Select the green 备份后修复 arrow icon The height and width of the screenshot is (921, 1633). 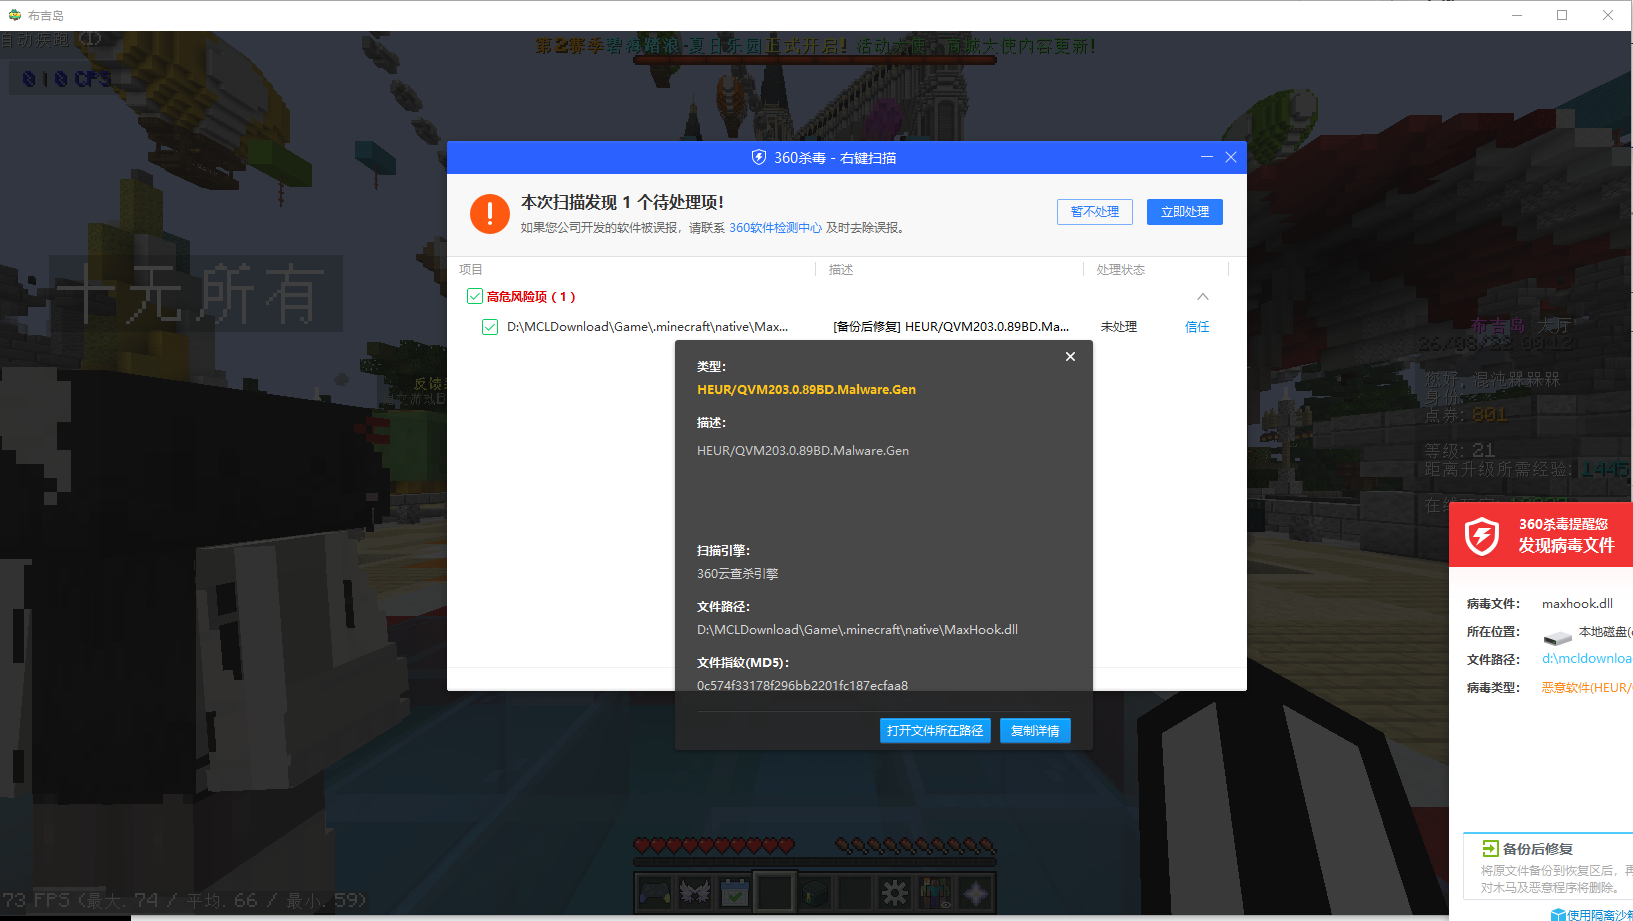pyautogui.click(x=1490, y=848)
